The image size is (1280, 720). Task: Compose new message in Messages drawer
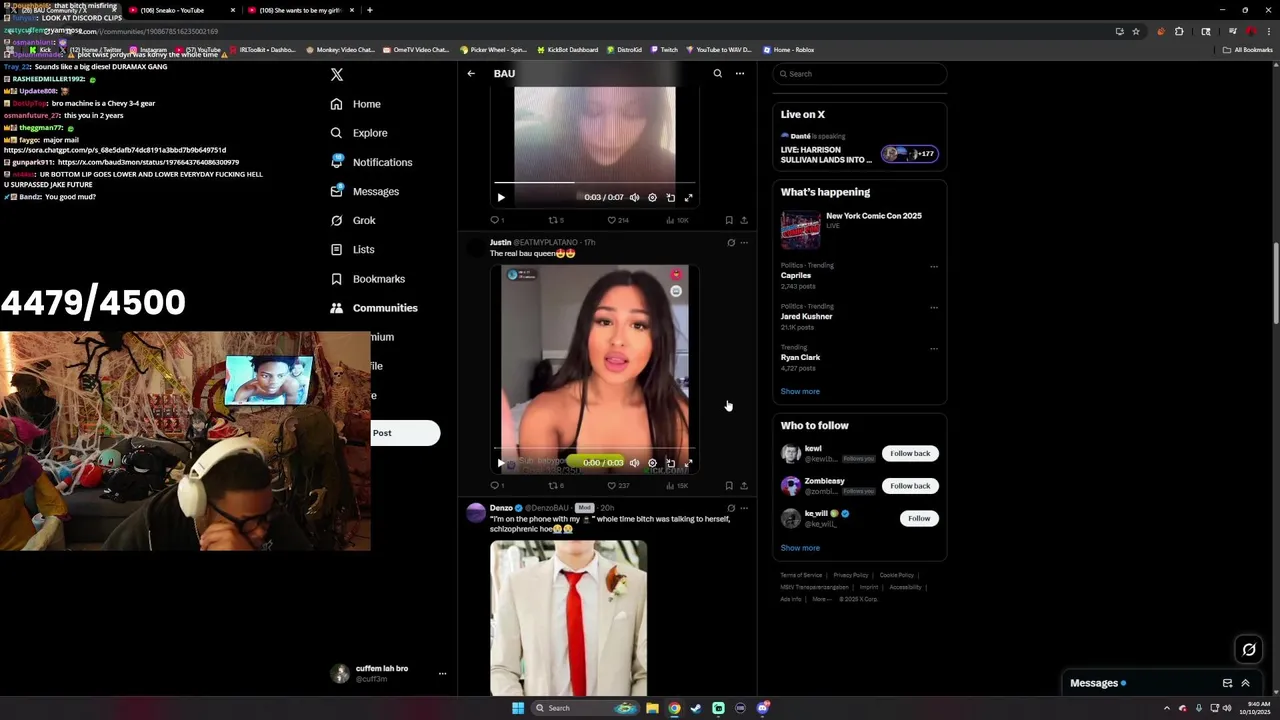1227,683
